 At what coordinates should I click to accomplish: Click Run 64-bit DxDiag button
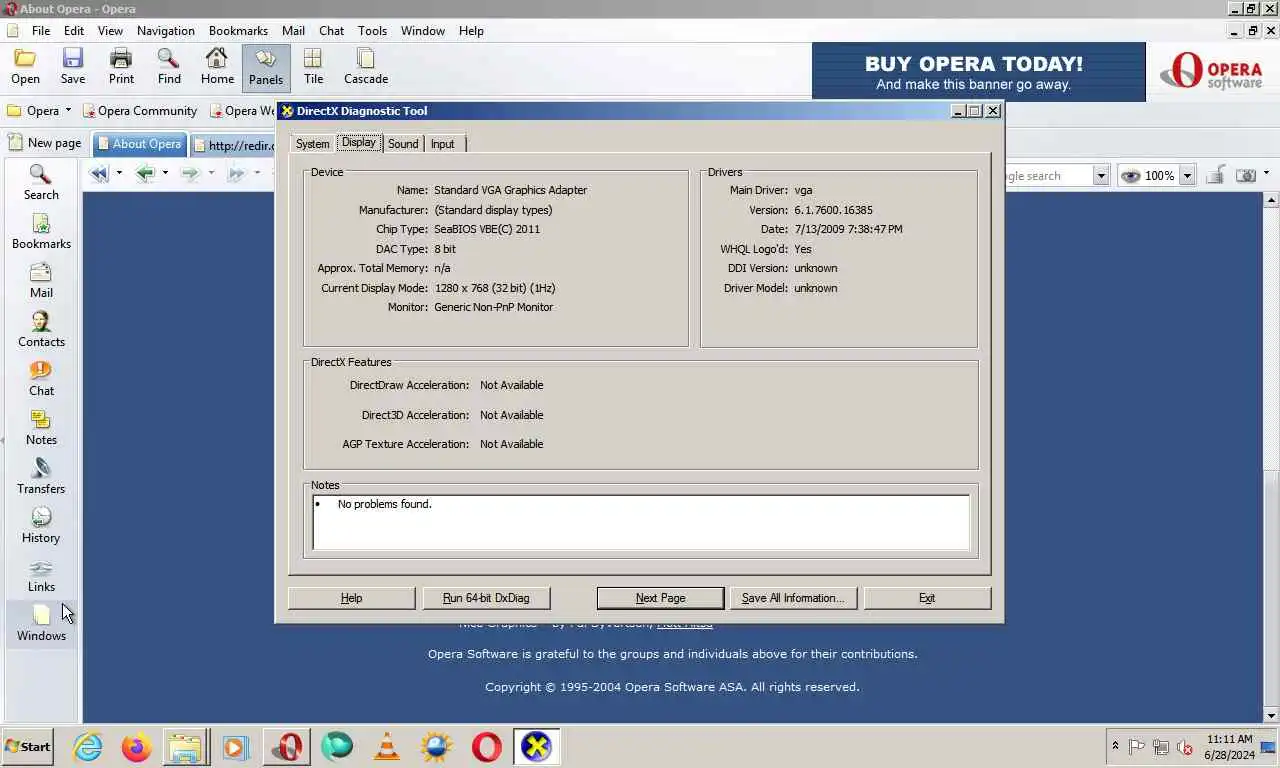(486, 598)
